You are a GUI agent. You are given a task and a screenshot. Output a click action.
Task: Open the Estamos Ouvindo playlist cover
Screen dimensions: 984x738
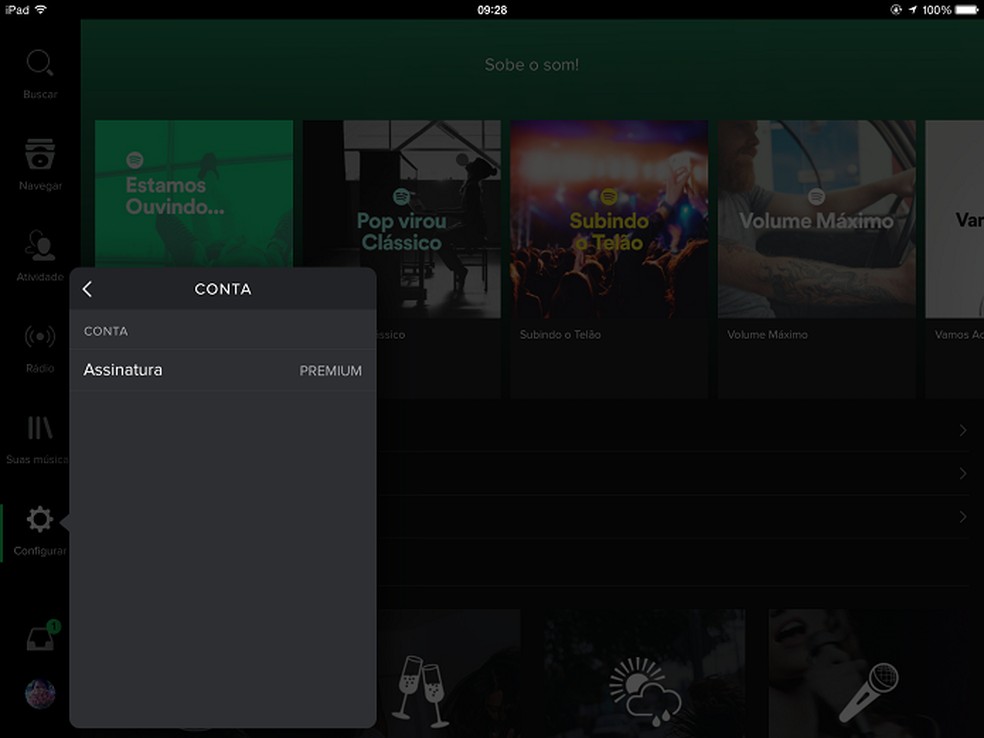pos(194,194)
